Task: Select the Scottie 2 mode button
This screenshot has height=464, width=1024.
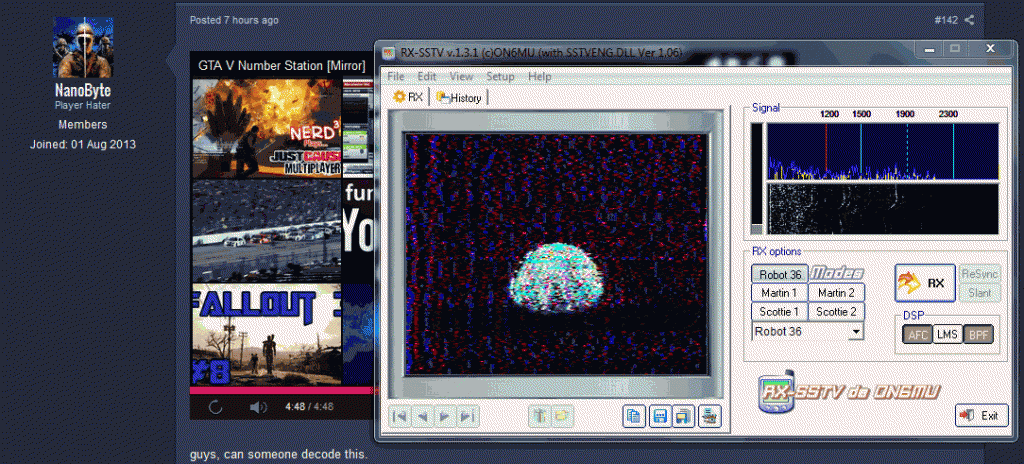Action: coord(837,312)
